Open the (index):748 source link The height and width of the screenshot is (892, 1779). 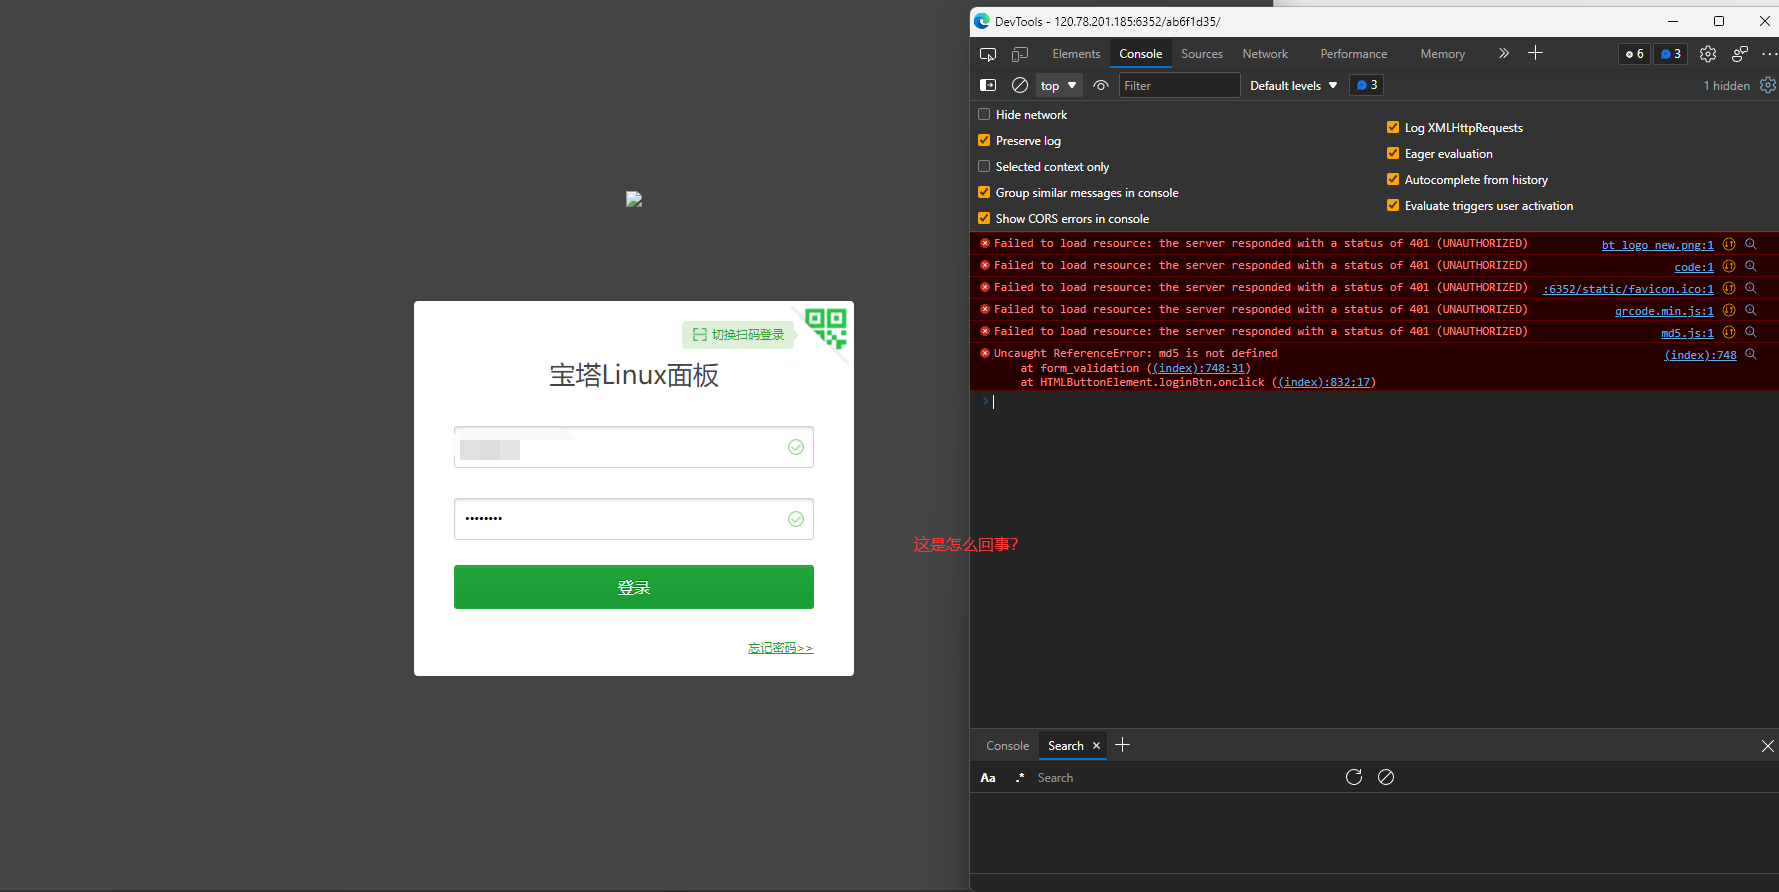tap(1700, 355)
